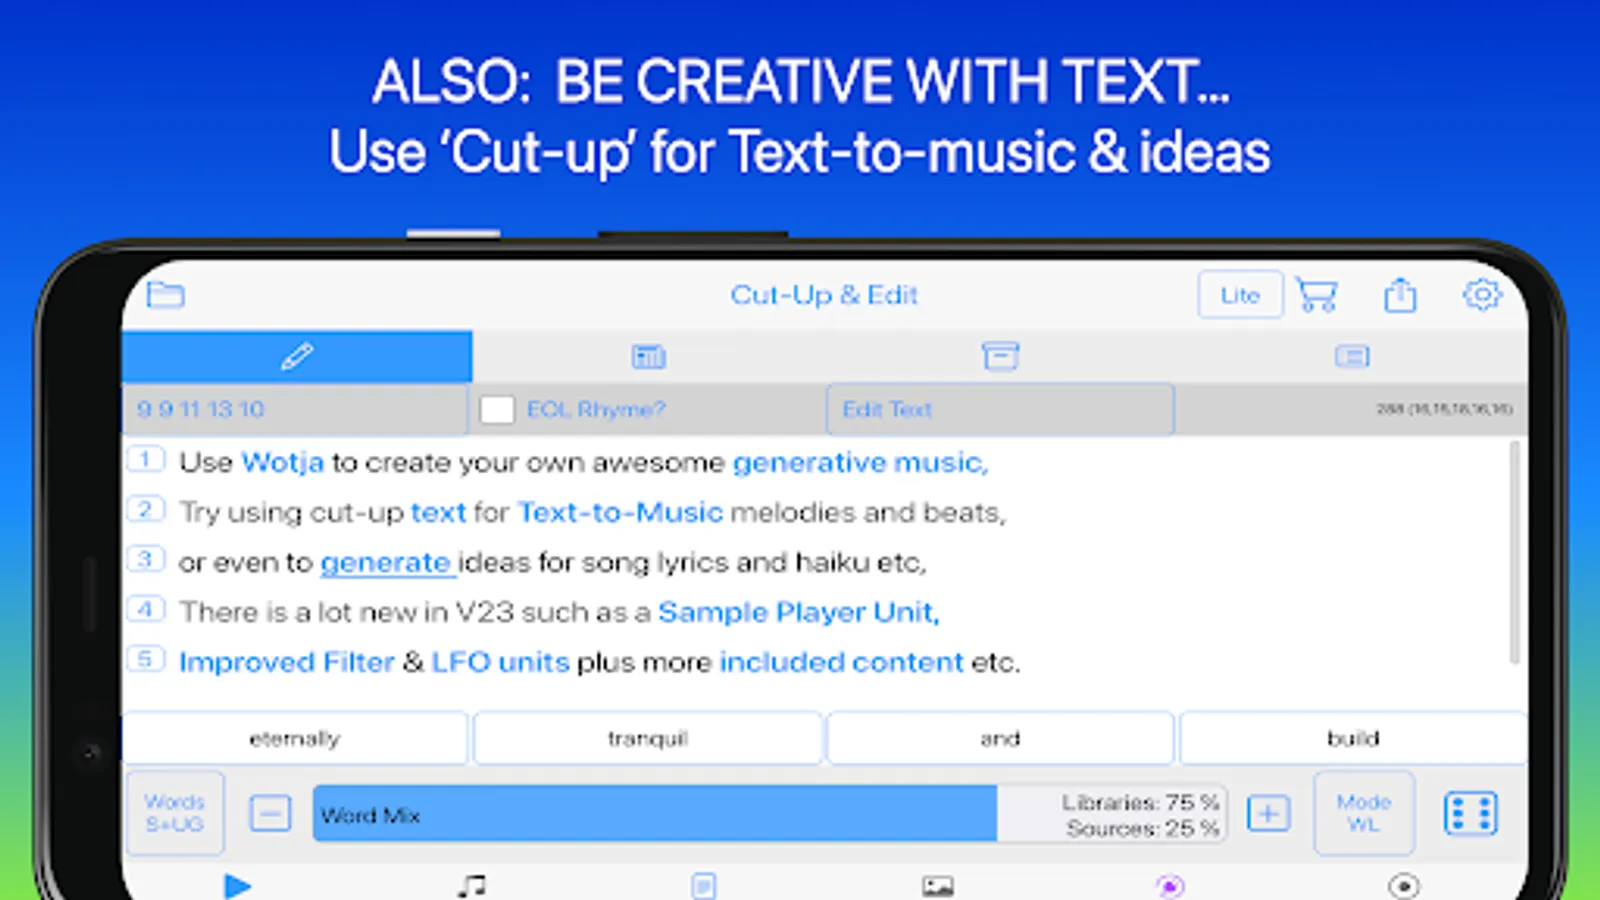1600x900 pixels.
Task: Start playback with the play button
Action: tap(237, 886)
